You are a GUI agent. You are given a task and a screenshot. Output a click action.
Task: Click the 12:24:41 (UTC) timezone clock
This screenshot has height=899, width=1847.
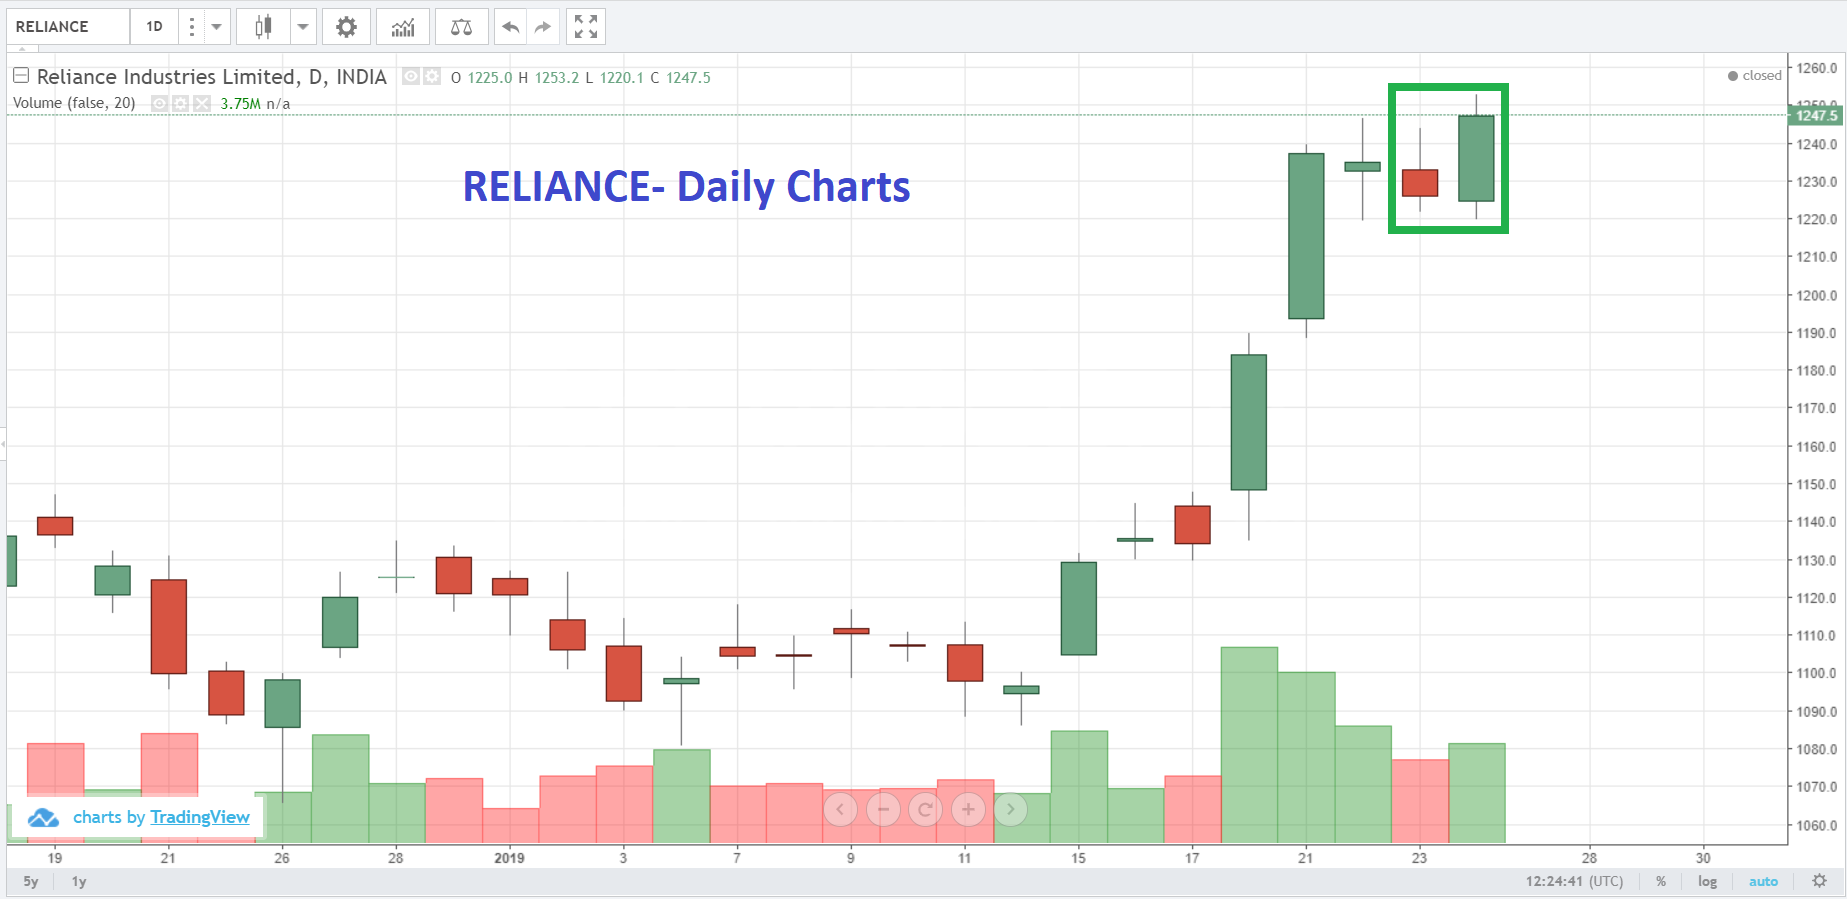tap(1574, 881)
